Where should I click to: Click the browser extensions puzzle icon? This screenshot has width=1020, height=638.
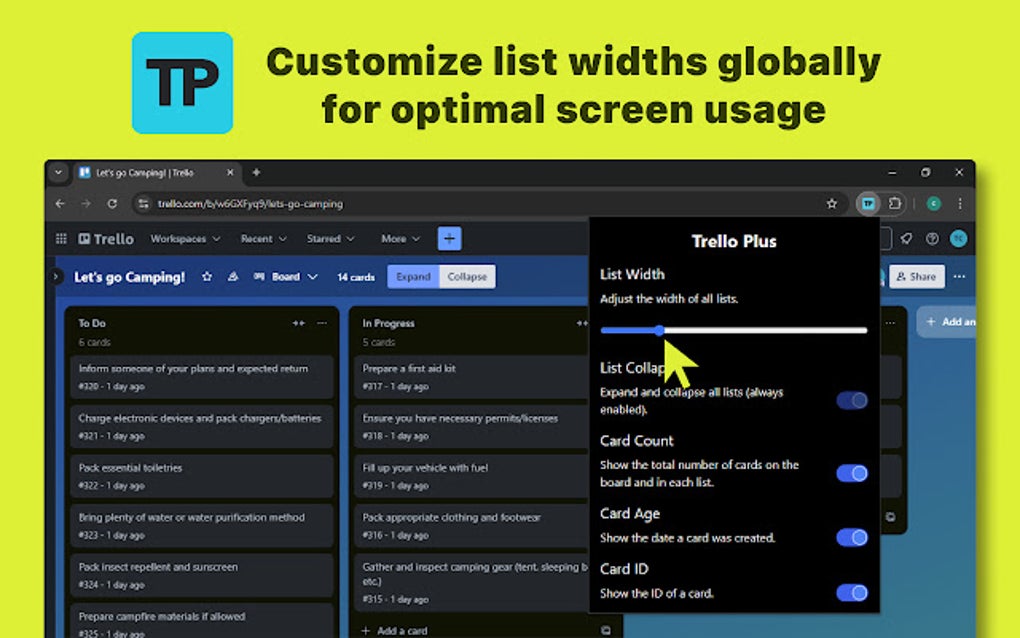tap(892, 203)
